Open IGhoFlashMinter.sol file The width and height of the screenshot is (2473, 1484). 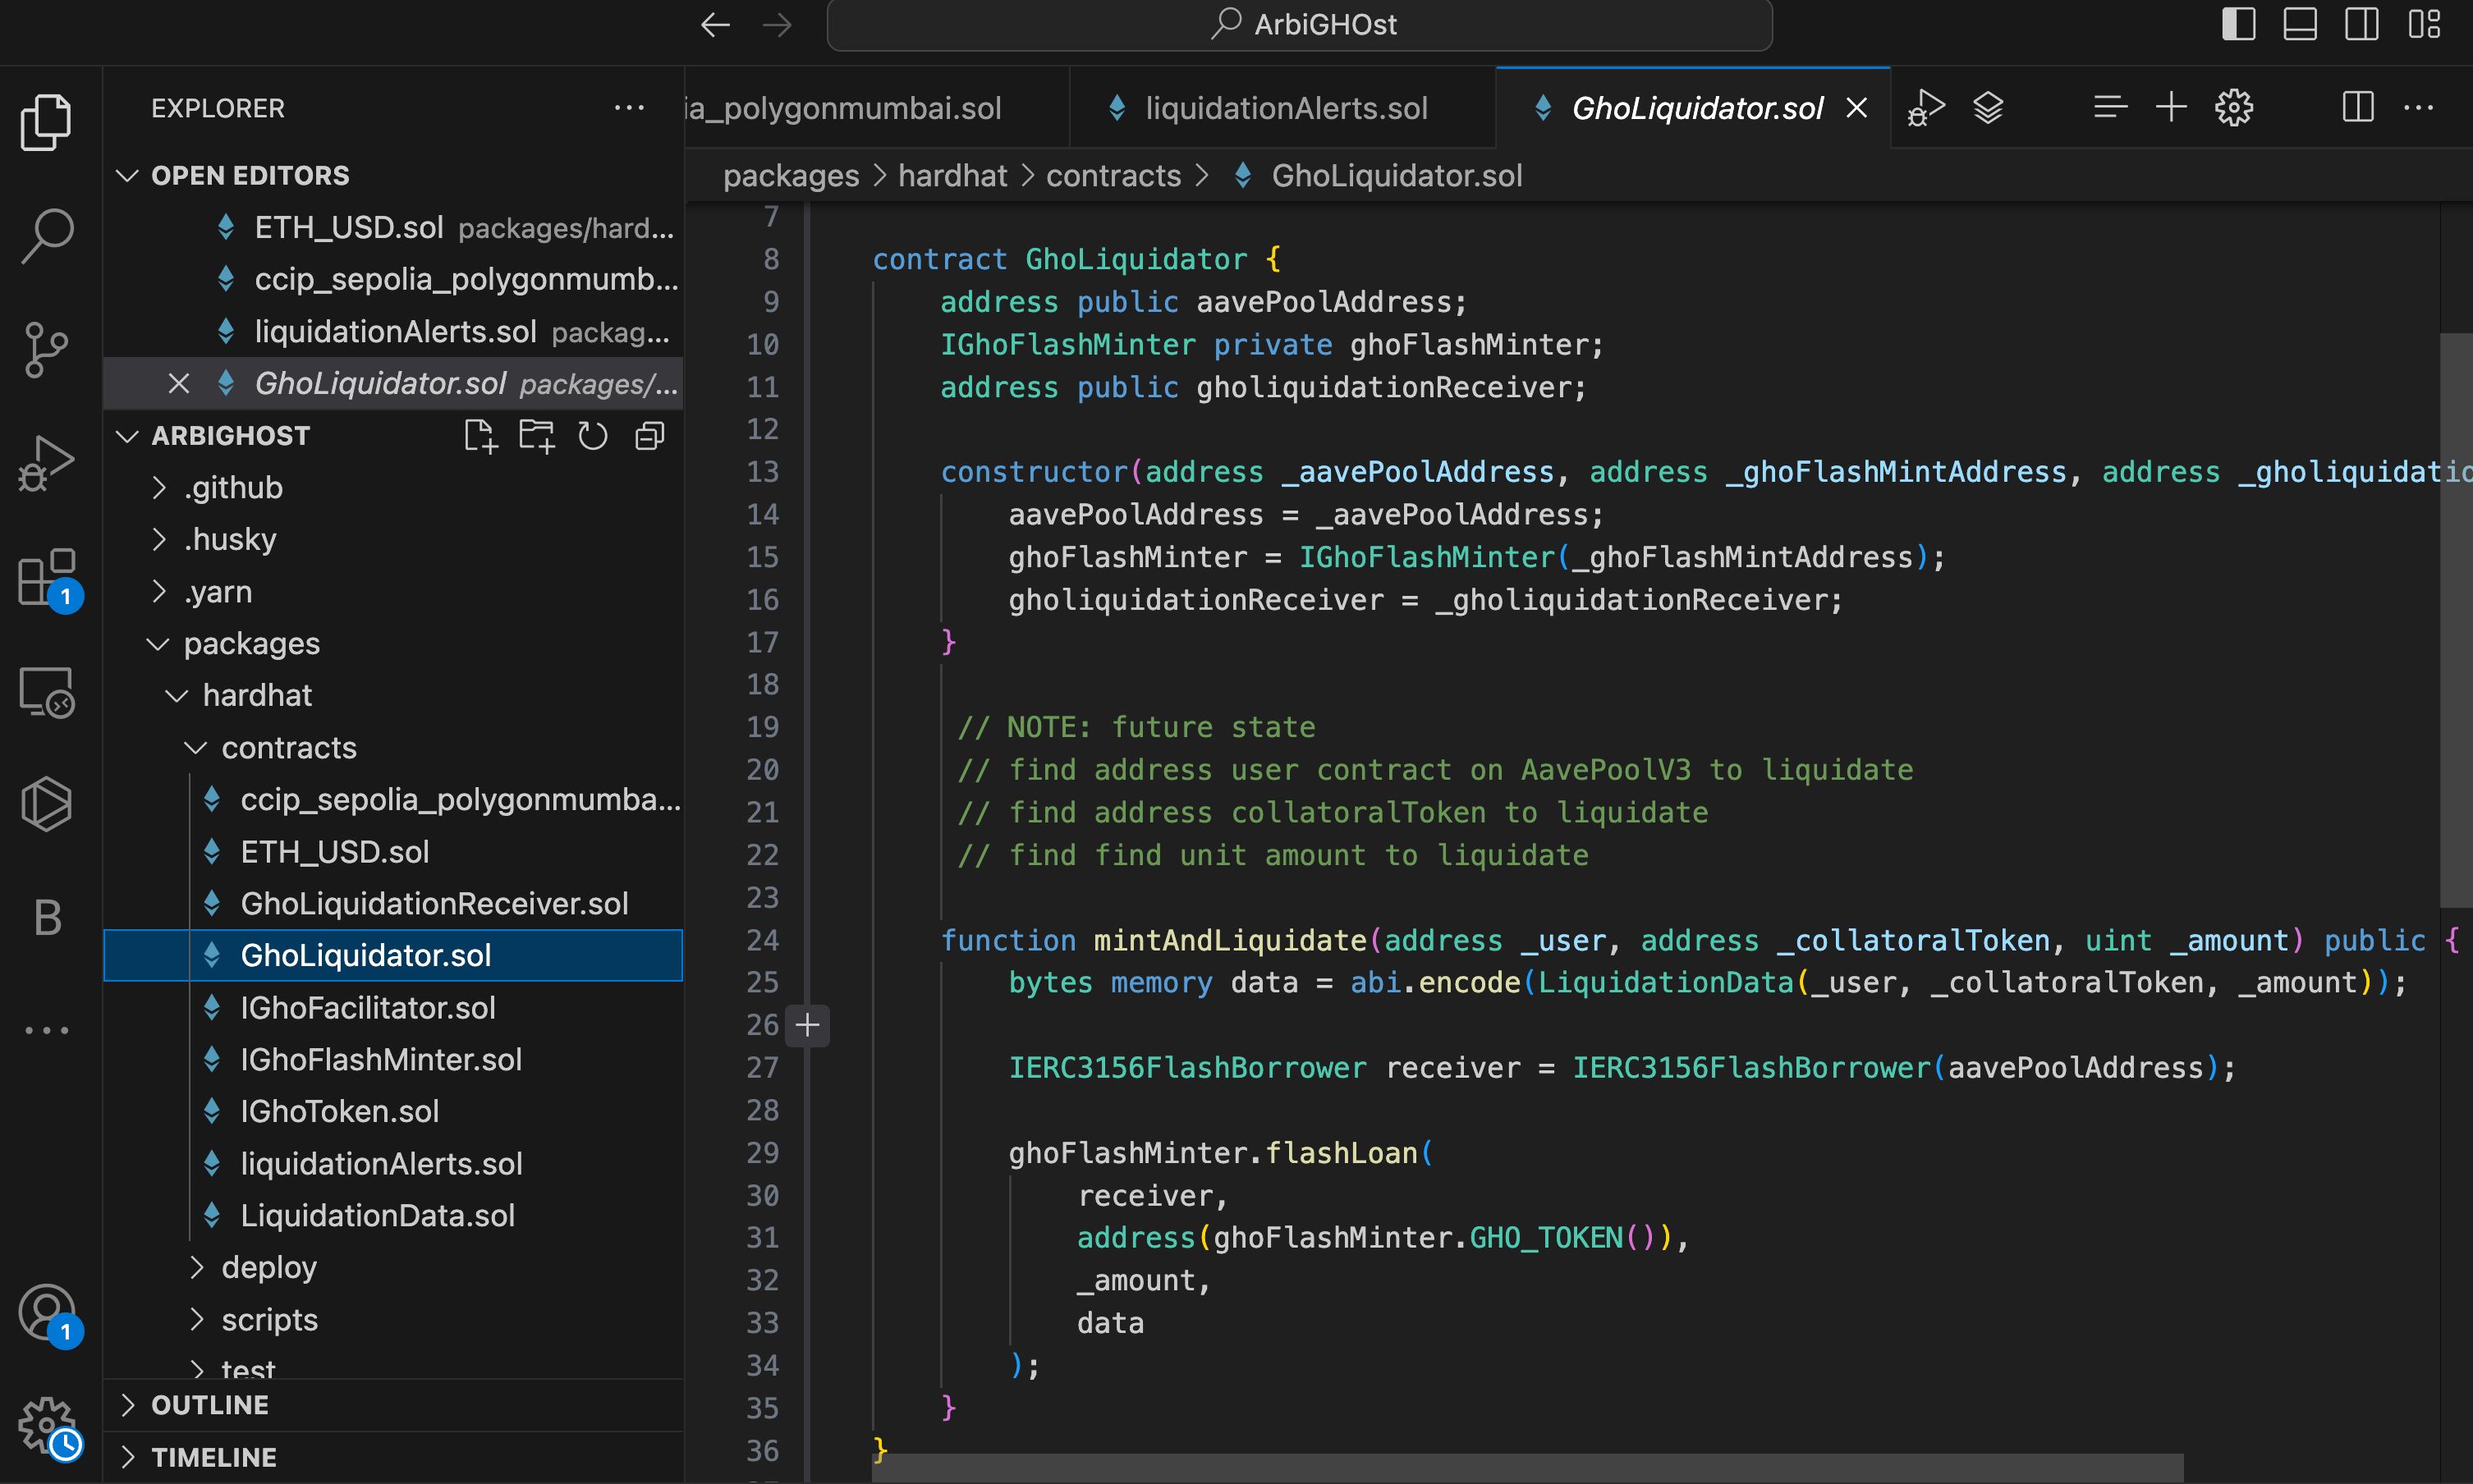click(394, 1060)
